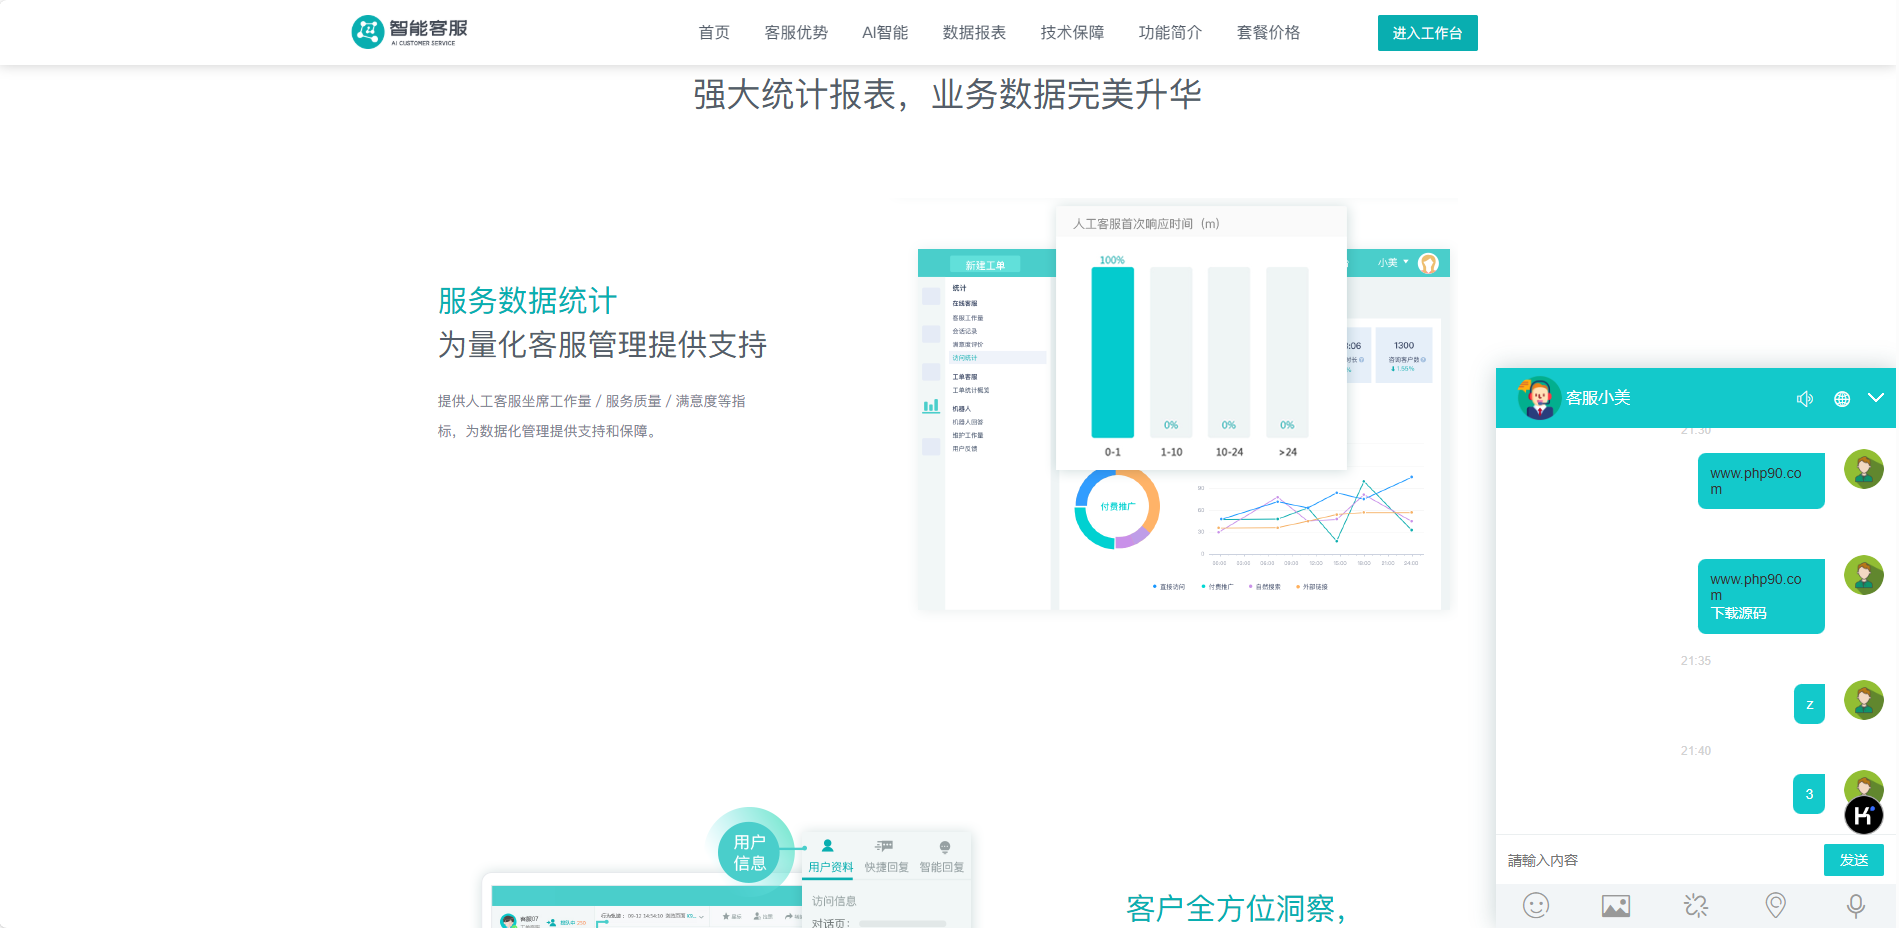Click the location pin icon in chat

coord(1775,906)
